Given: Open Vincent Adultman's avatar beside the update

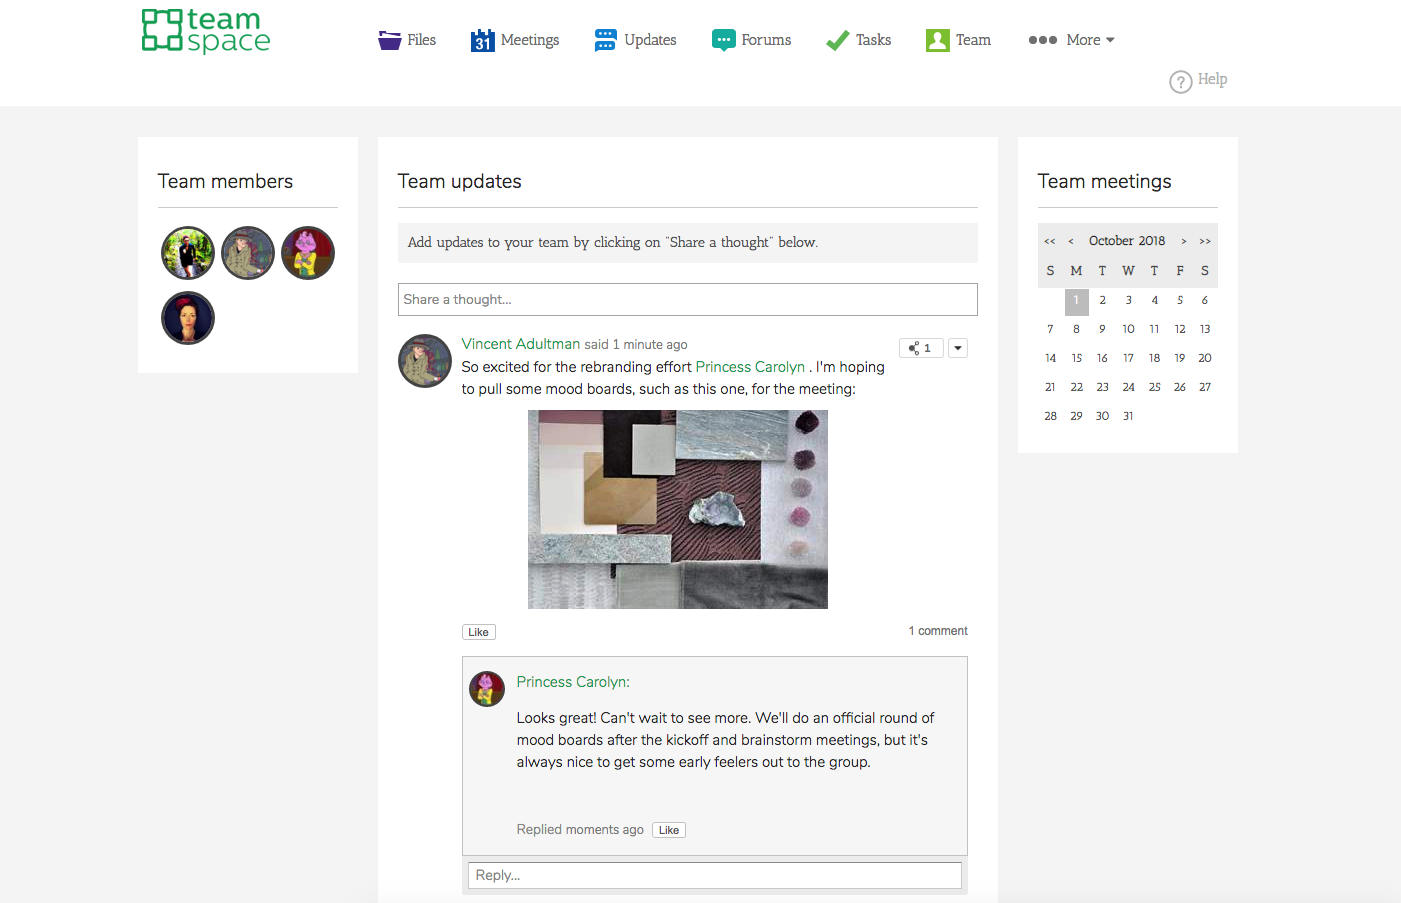Looking at the screenshot, I should [425, 361].
